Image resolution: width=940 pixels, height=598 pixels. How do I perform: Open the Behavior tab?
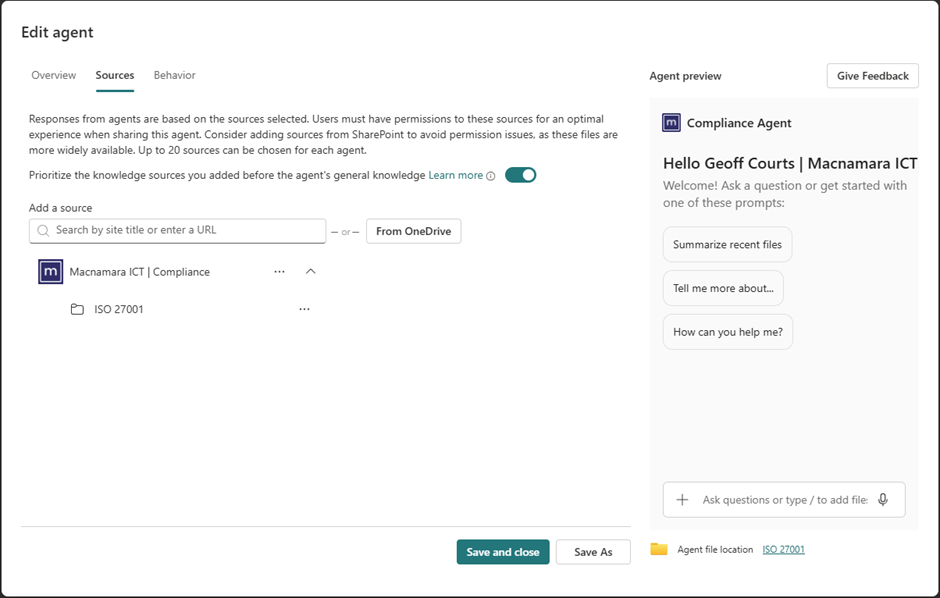click(174, 75)
